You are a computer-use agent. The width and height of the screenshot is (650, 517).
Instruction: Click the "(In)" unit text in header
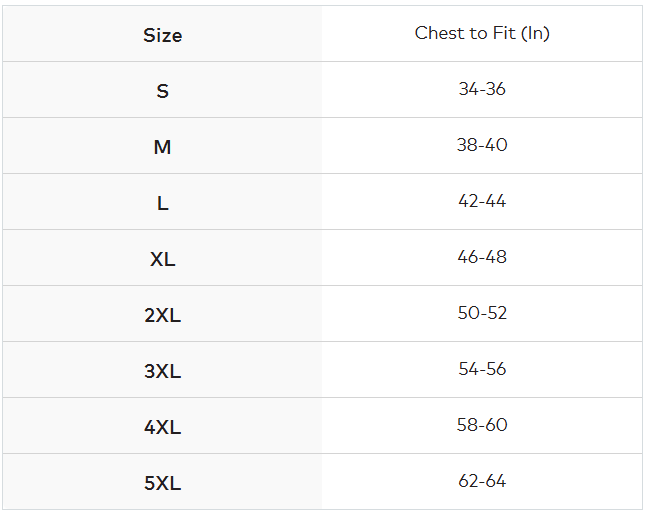pyautogui.click(x=537, y=33)
